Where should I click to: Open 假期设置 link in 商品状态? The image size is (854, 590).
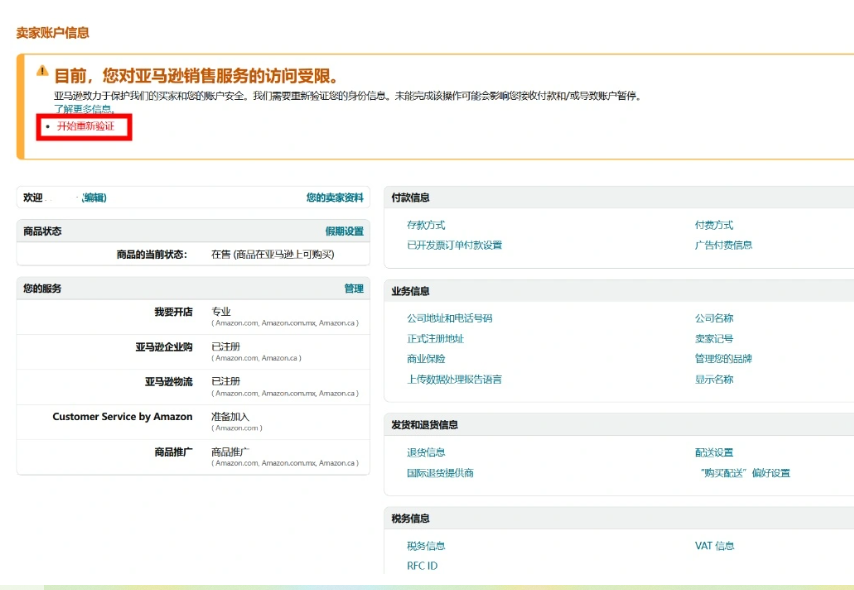click(344, 232)
